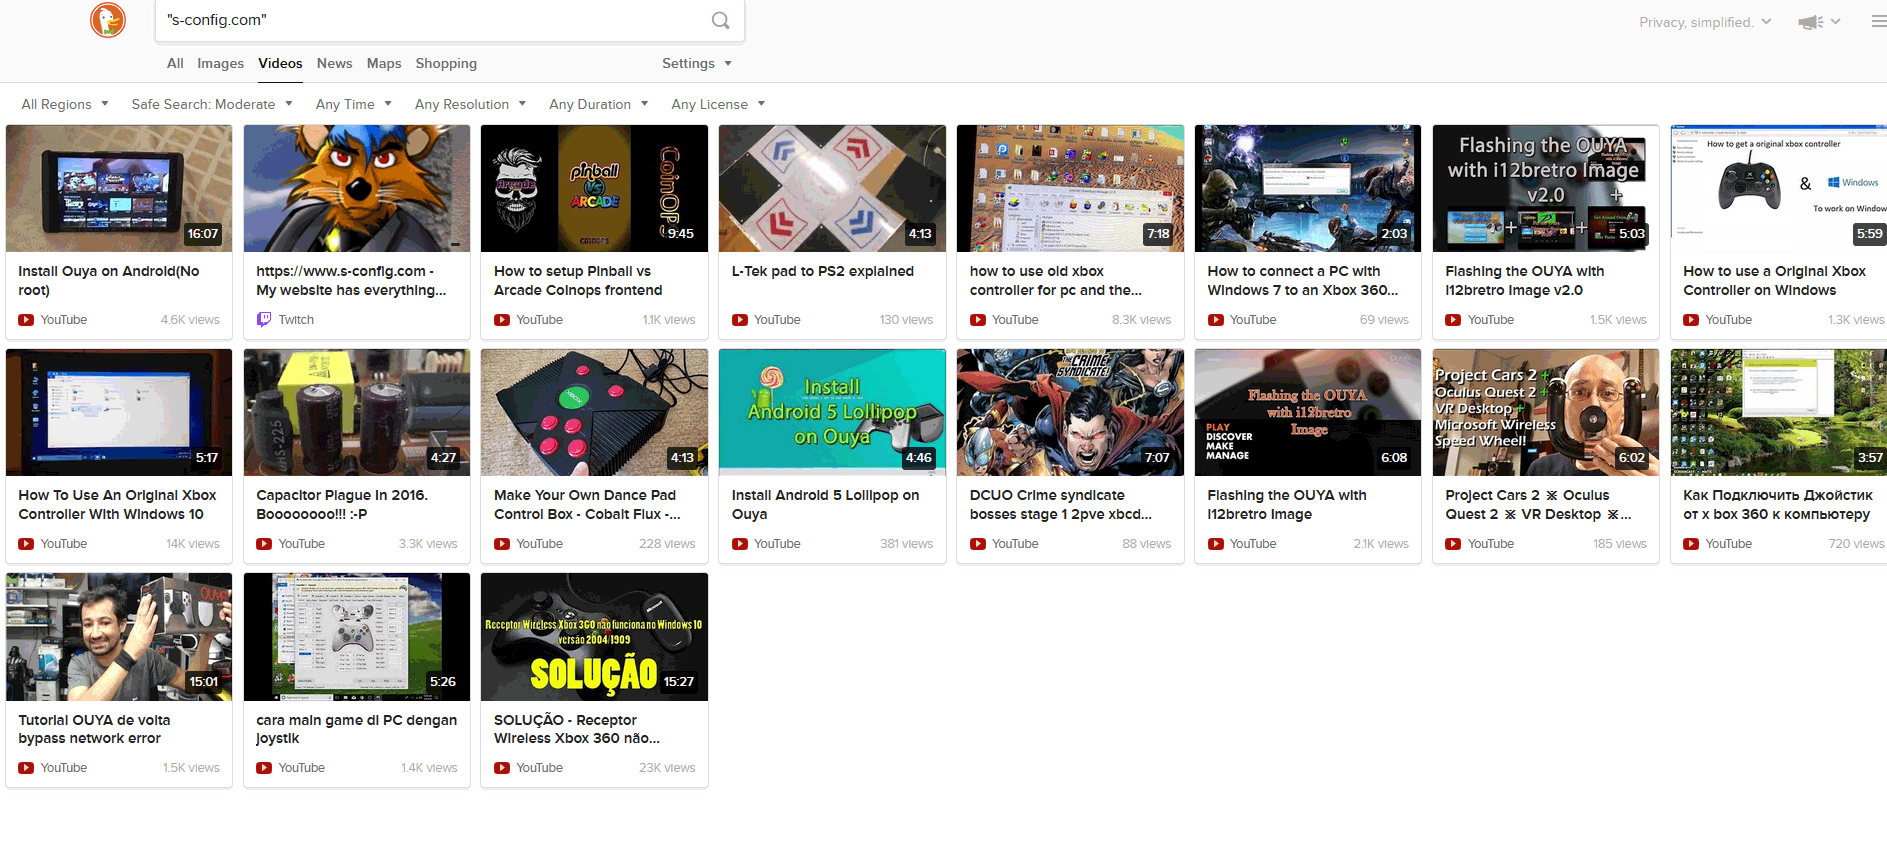Open Install Ouya on Android(No root) title
The width and height of the screenshot is (1887, 844).
click(x=108, y=281)
